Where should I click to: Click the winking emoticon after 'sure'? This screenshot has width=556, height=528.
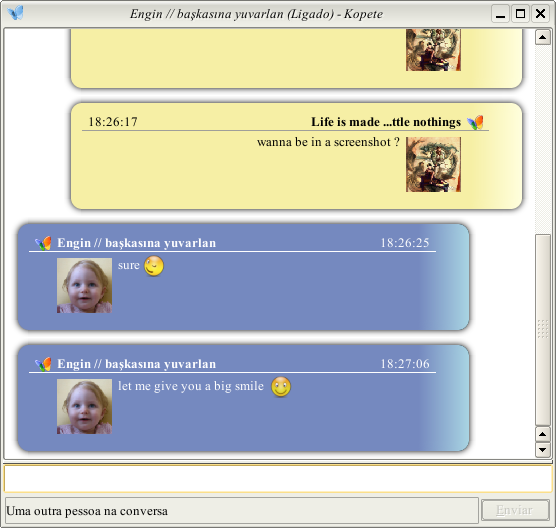154,266
